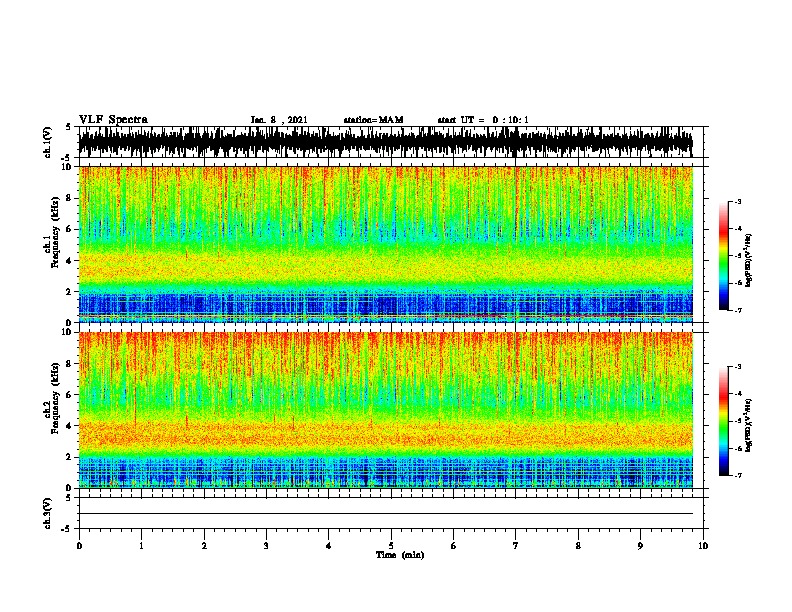Click the "-5" tick on ch.1 colorbar
Screen dimensions: 792x612
737,256
